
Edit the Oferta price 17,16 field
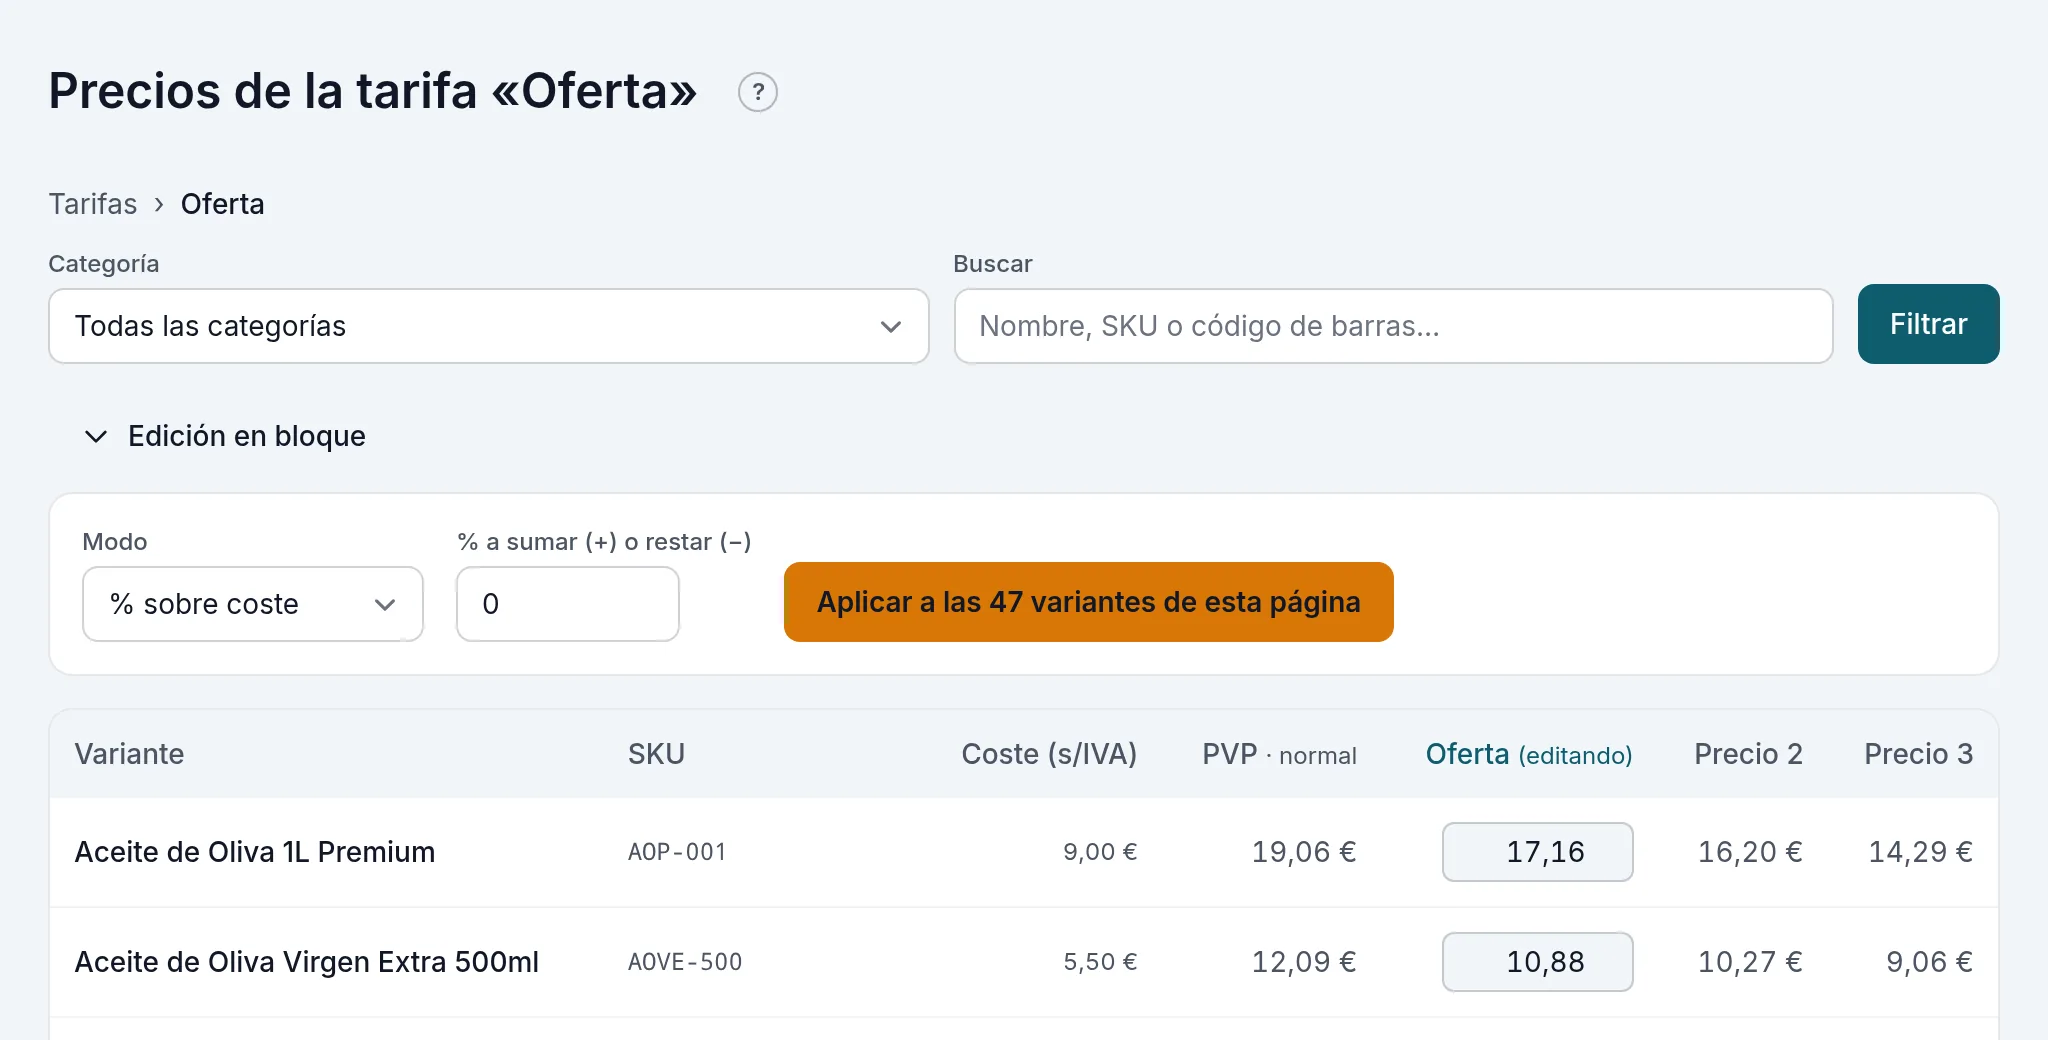pos(1537,852)
